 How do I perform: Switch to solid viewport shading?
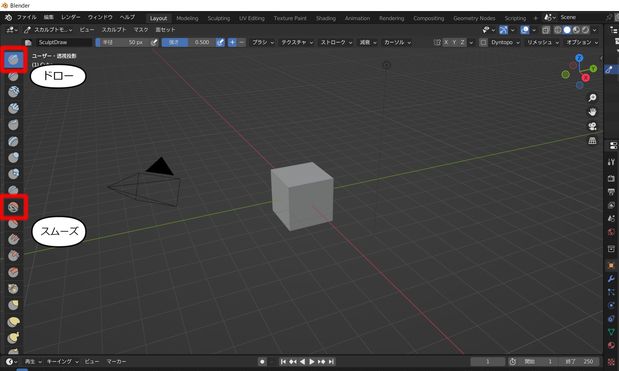pyautogui.click(x=567, y=30)
